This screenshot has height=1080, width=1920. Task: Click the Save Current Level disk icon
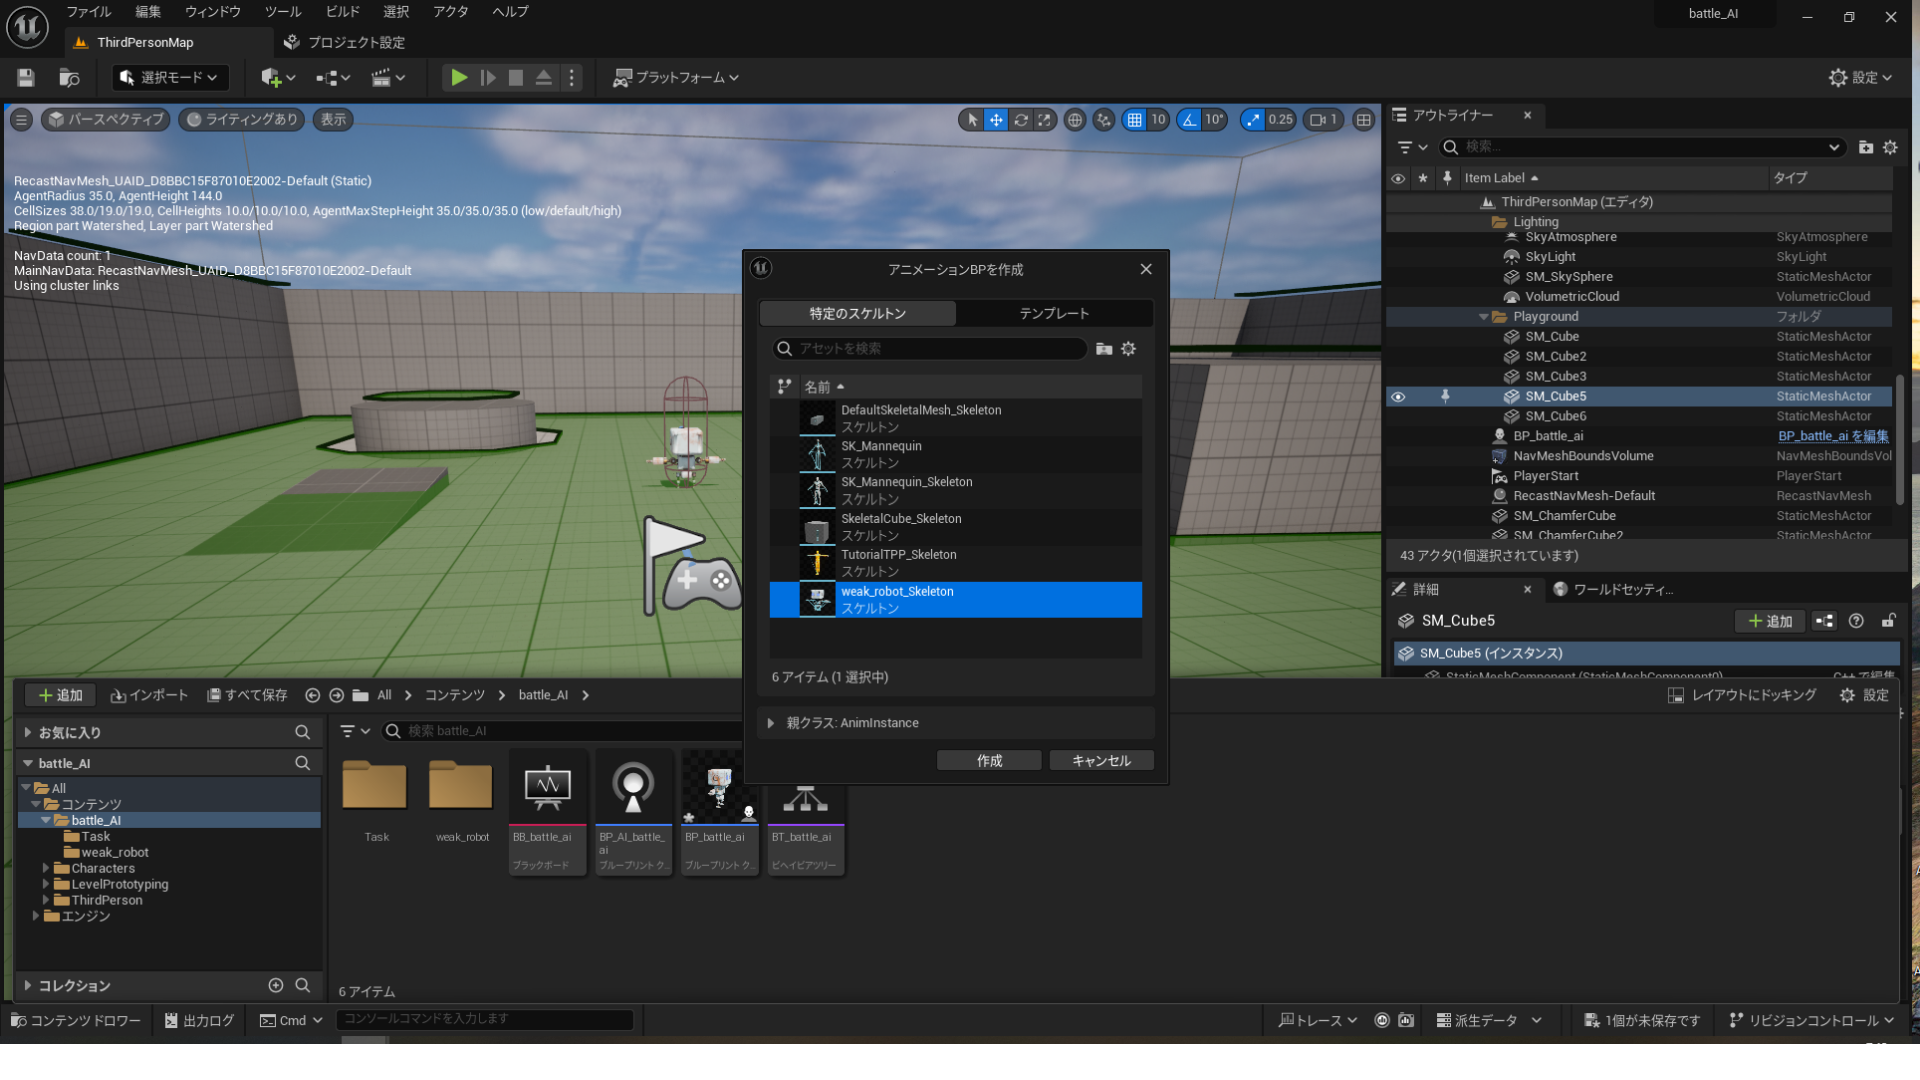click(x=25, y=77)
